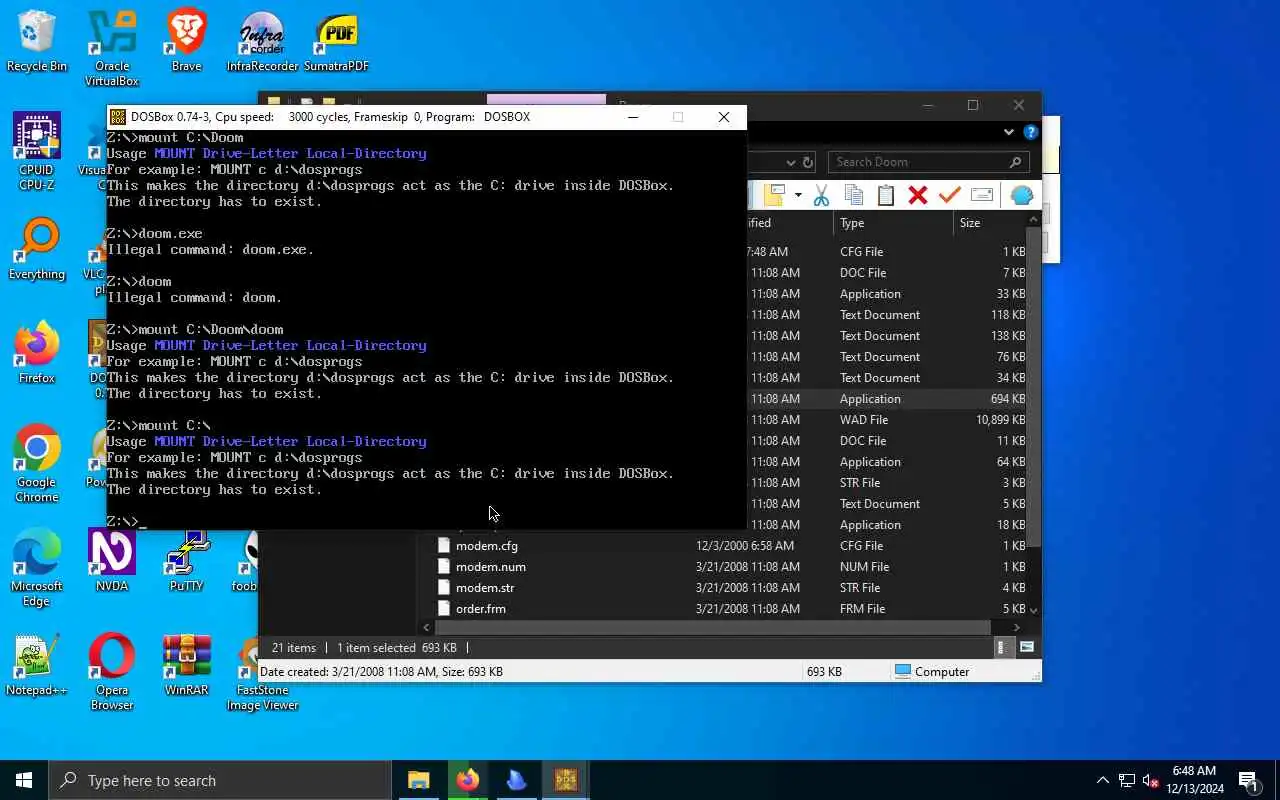1280x800 pixels.
Task: Open the notification center icon
Action: point(1248,780)
